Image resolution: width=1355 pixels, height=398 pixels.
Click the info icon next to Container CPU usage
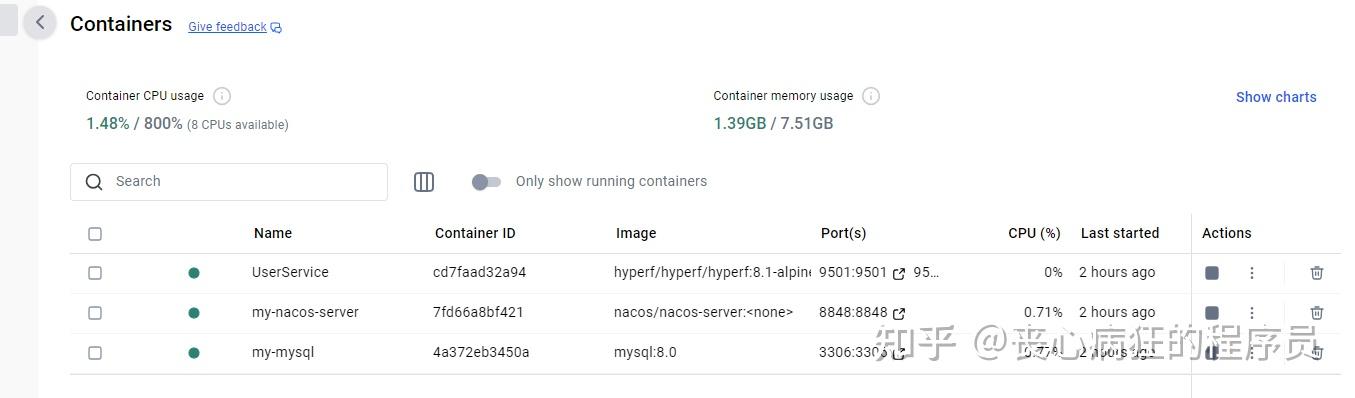coord(222,96)
